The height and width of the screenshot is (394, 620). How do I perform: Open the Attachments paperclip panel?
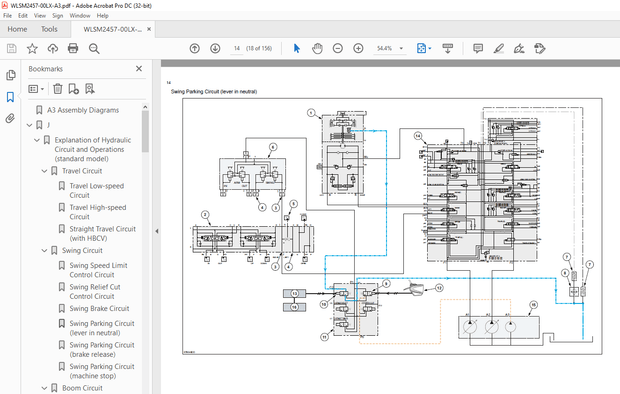coord(10,118)
